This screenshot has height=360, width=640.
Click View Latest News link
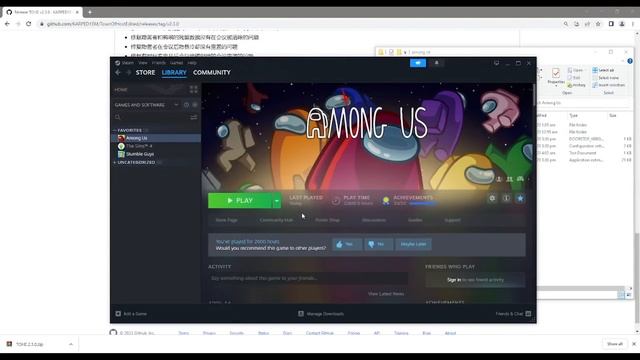coord(386,294)
